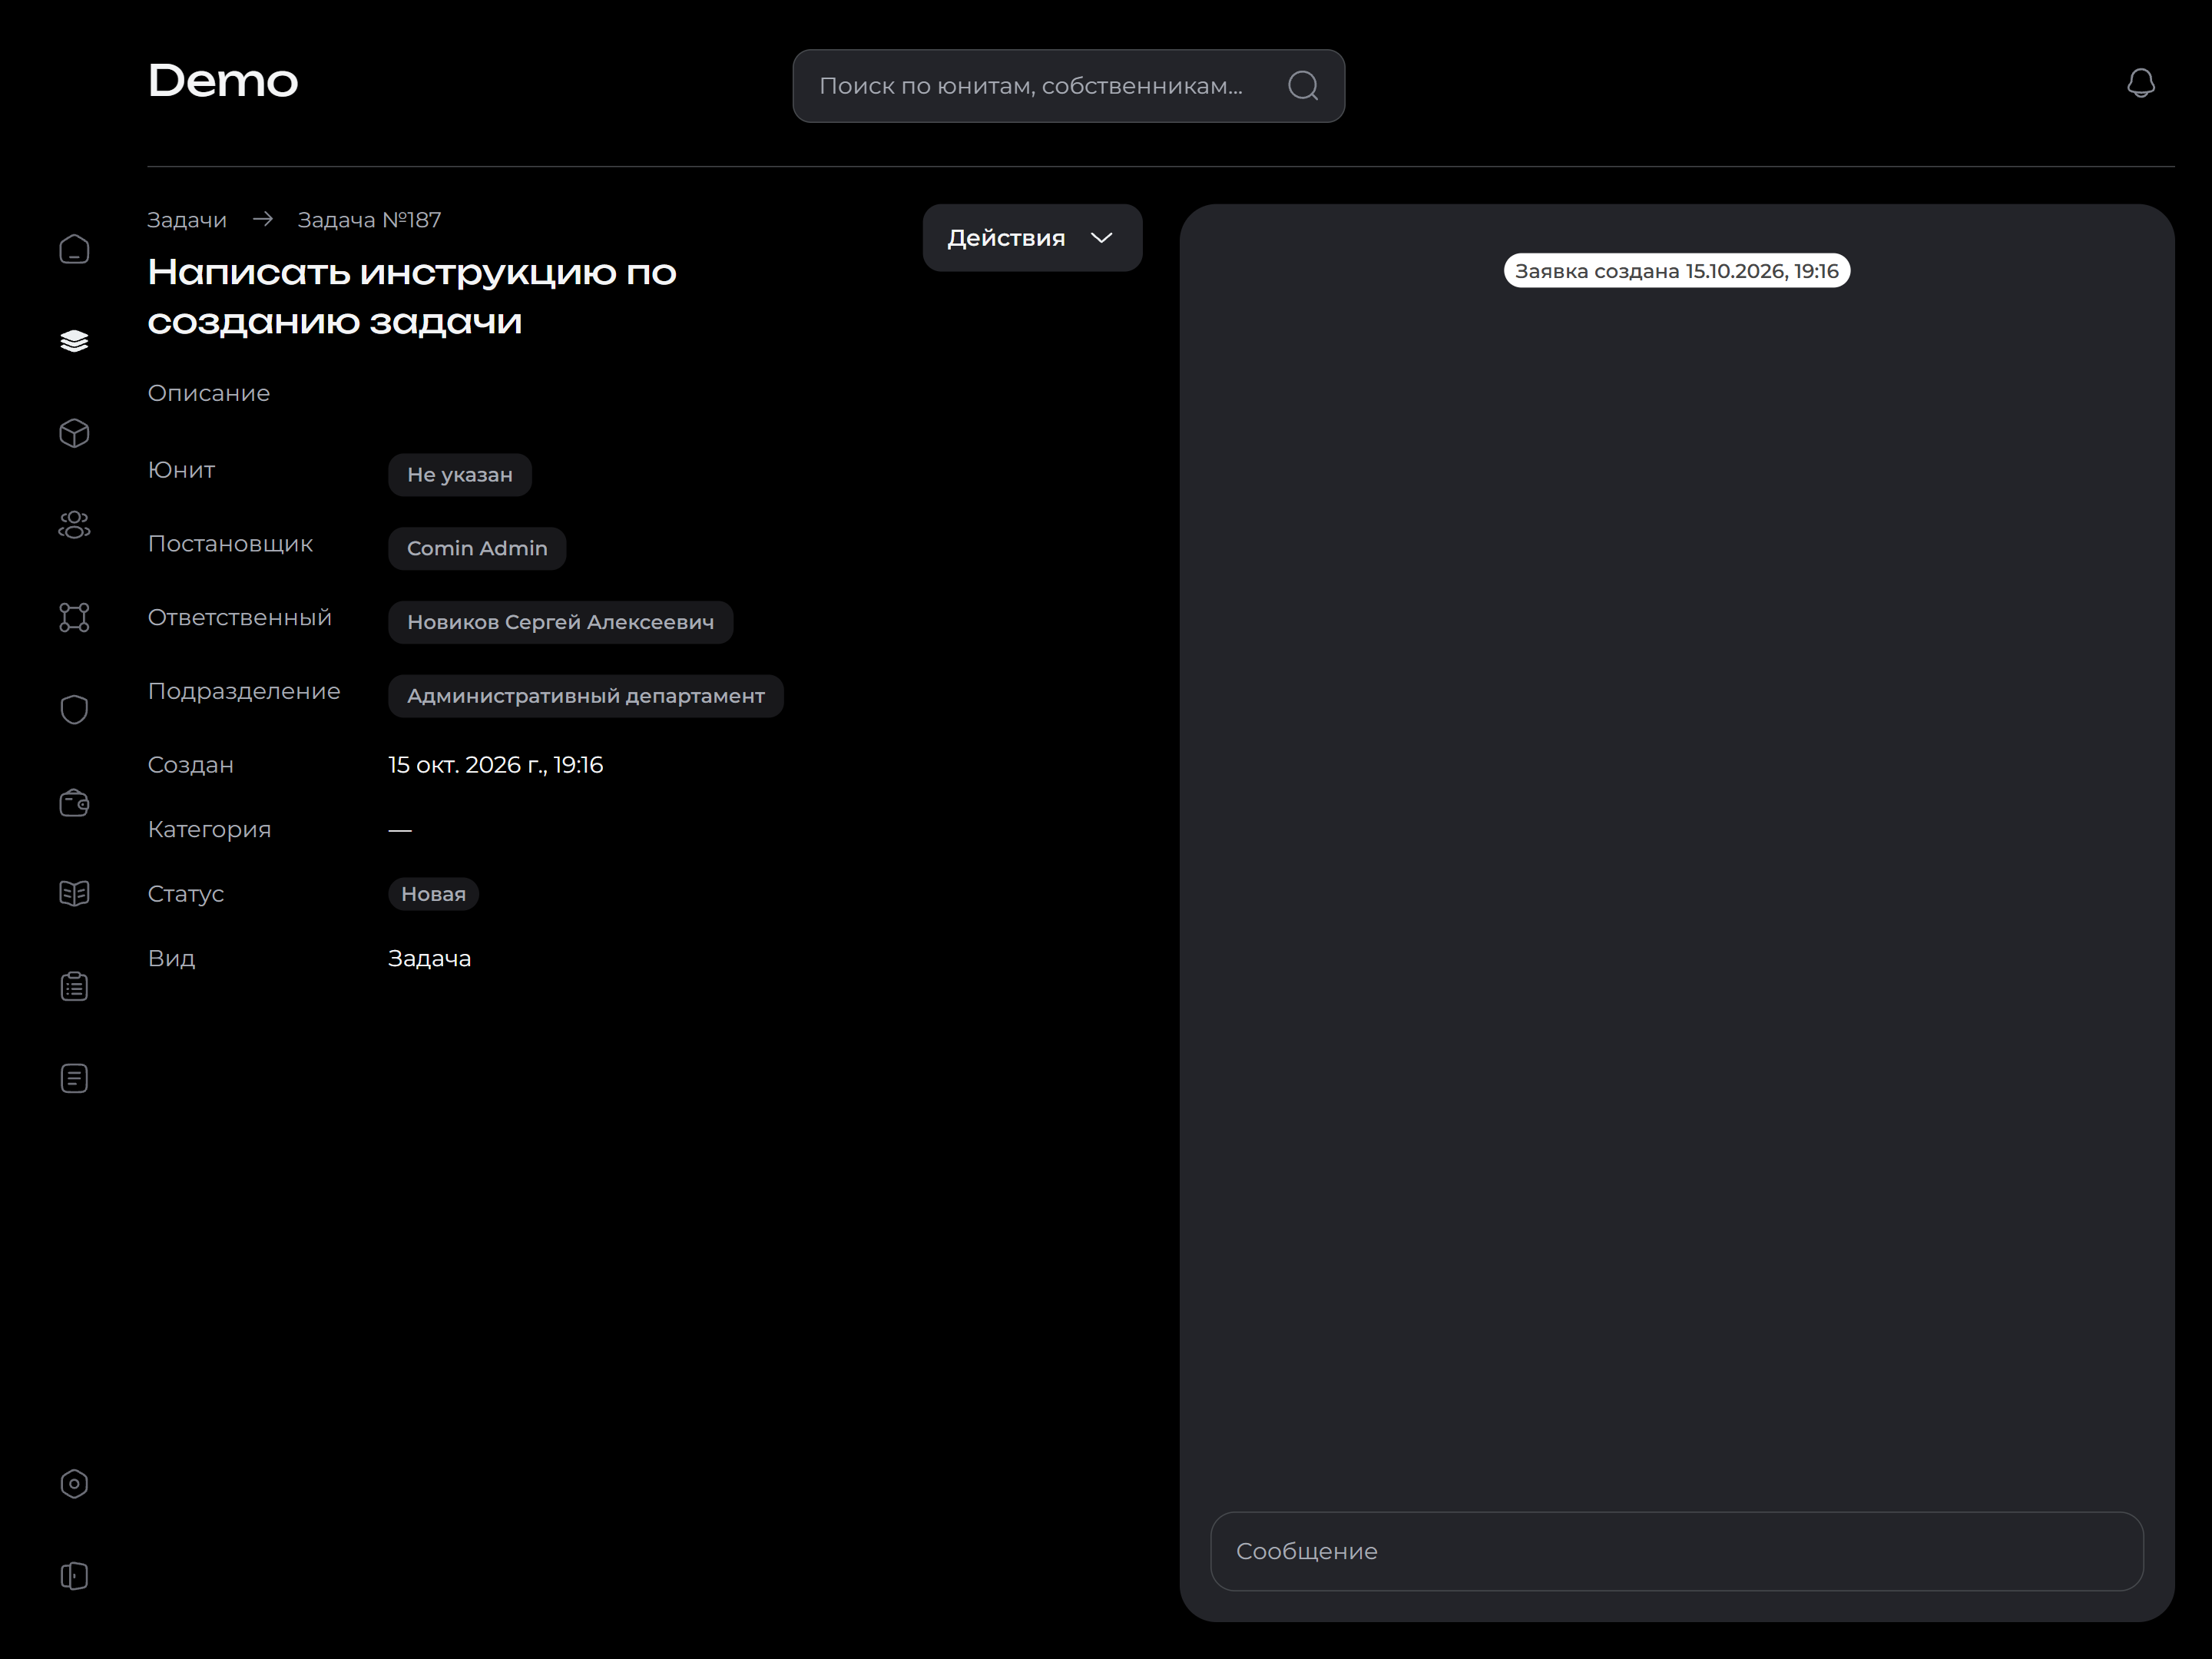Click the Постановщик label
The image size is (2212, 1659).
[230, 544]
